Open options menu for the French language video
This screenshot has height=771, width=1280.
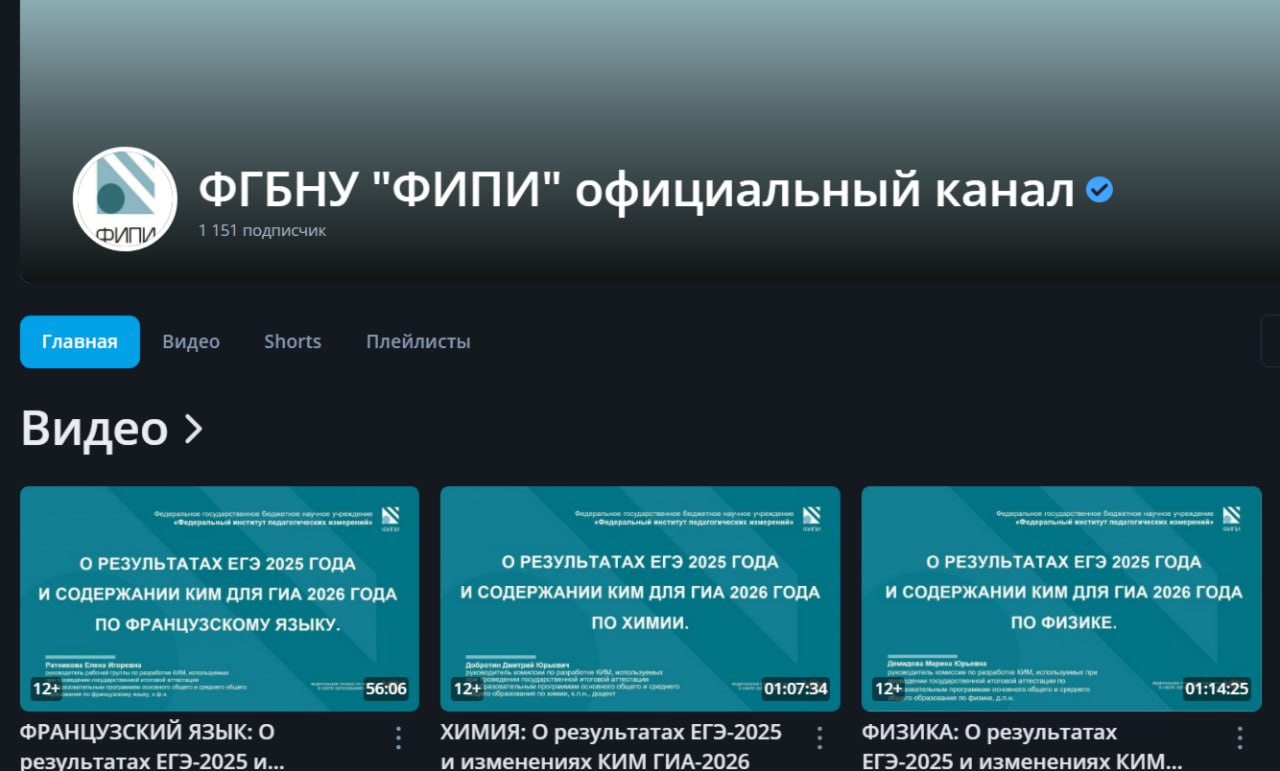click(400, 737)
